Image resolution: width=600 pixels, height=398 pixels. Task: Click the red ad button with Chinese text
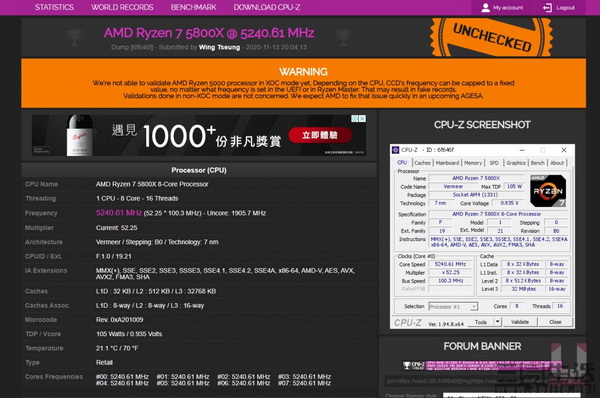click(320, 135)
